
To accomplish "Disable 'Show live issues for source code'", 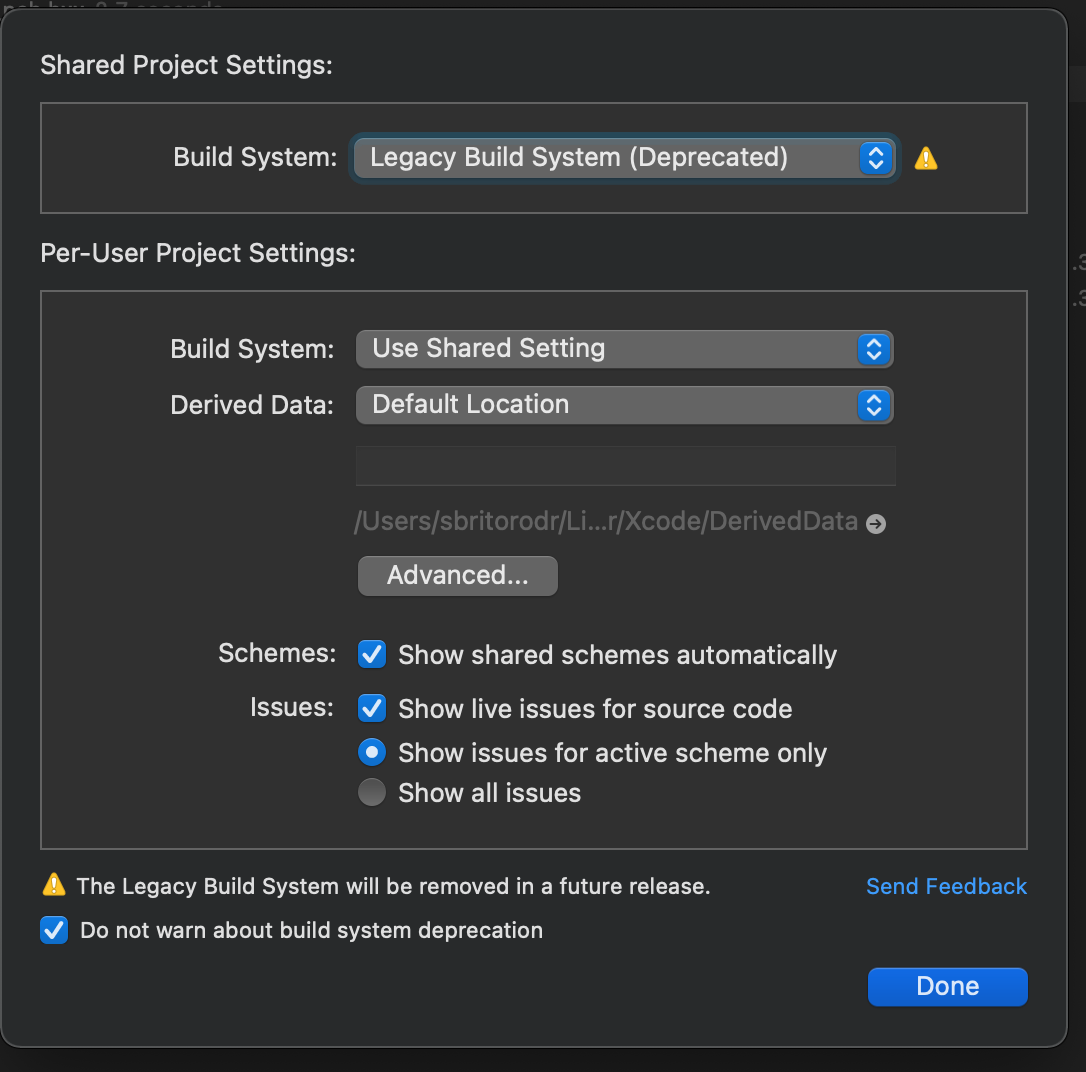I will pos(371,708).
